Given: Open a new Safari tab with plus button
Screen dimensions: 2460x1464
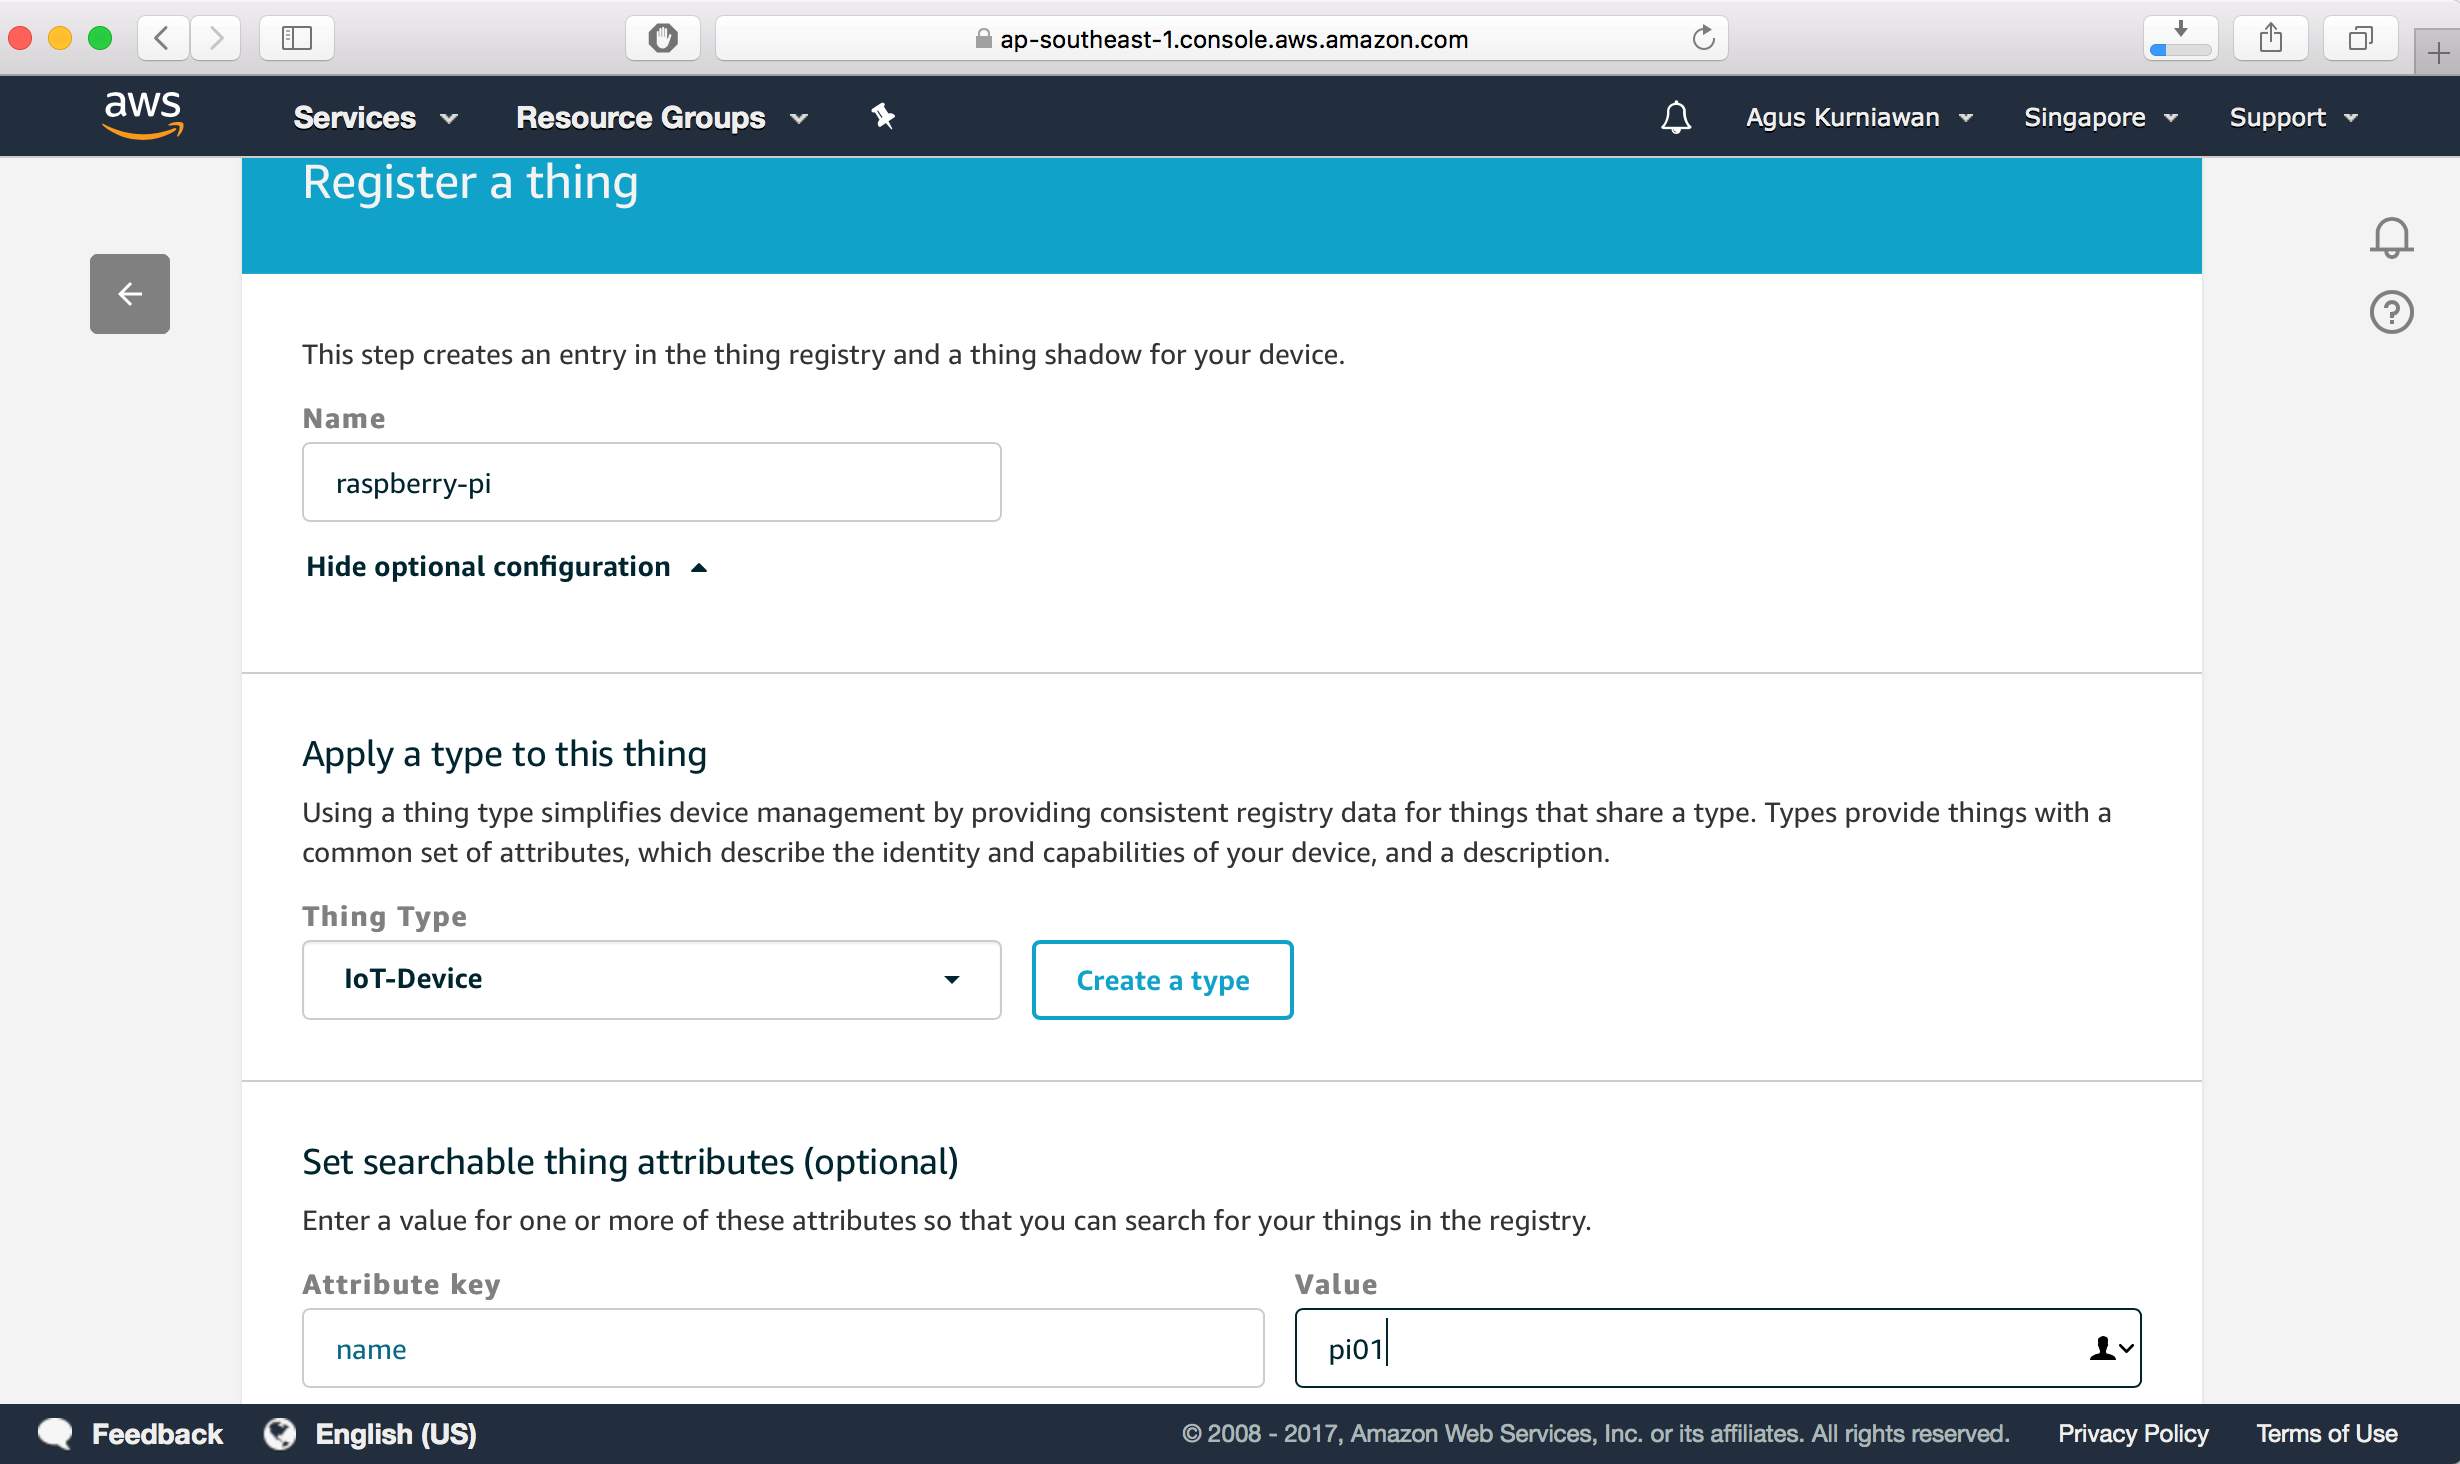Looking at the screenshot, I should 2438,52.
